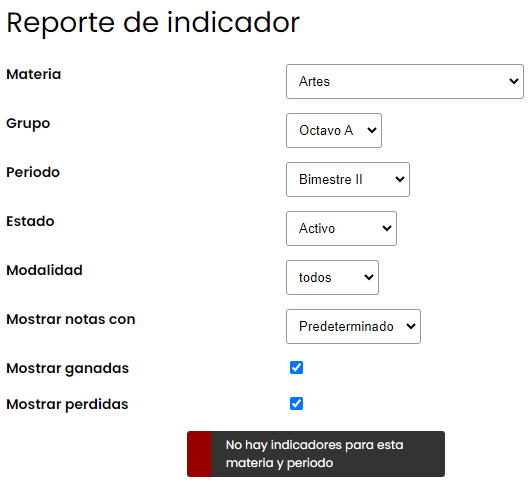Click the chevron arrow on Periodo select

[400, 180]
